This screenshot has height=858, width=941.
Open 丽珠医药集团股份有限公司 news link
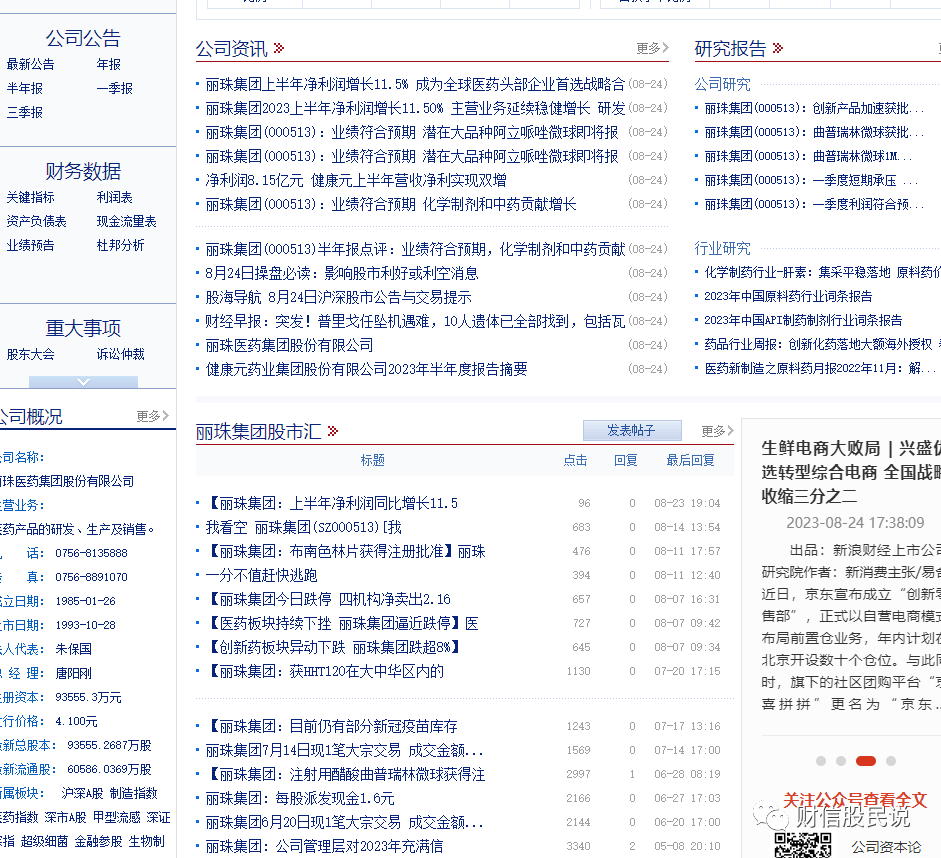[289, 345]
